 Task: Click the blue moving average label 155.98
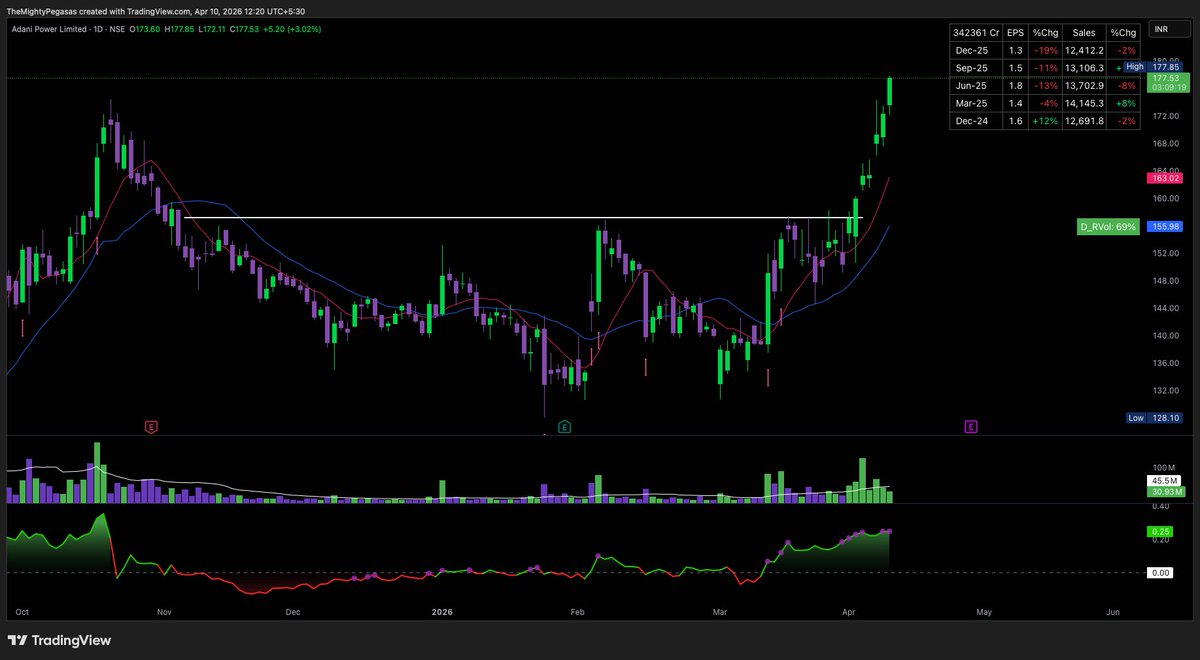point(1165,227)
